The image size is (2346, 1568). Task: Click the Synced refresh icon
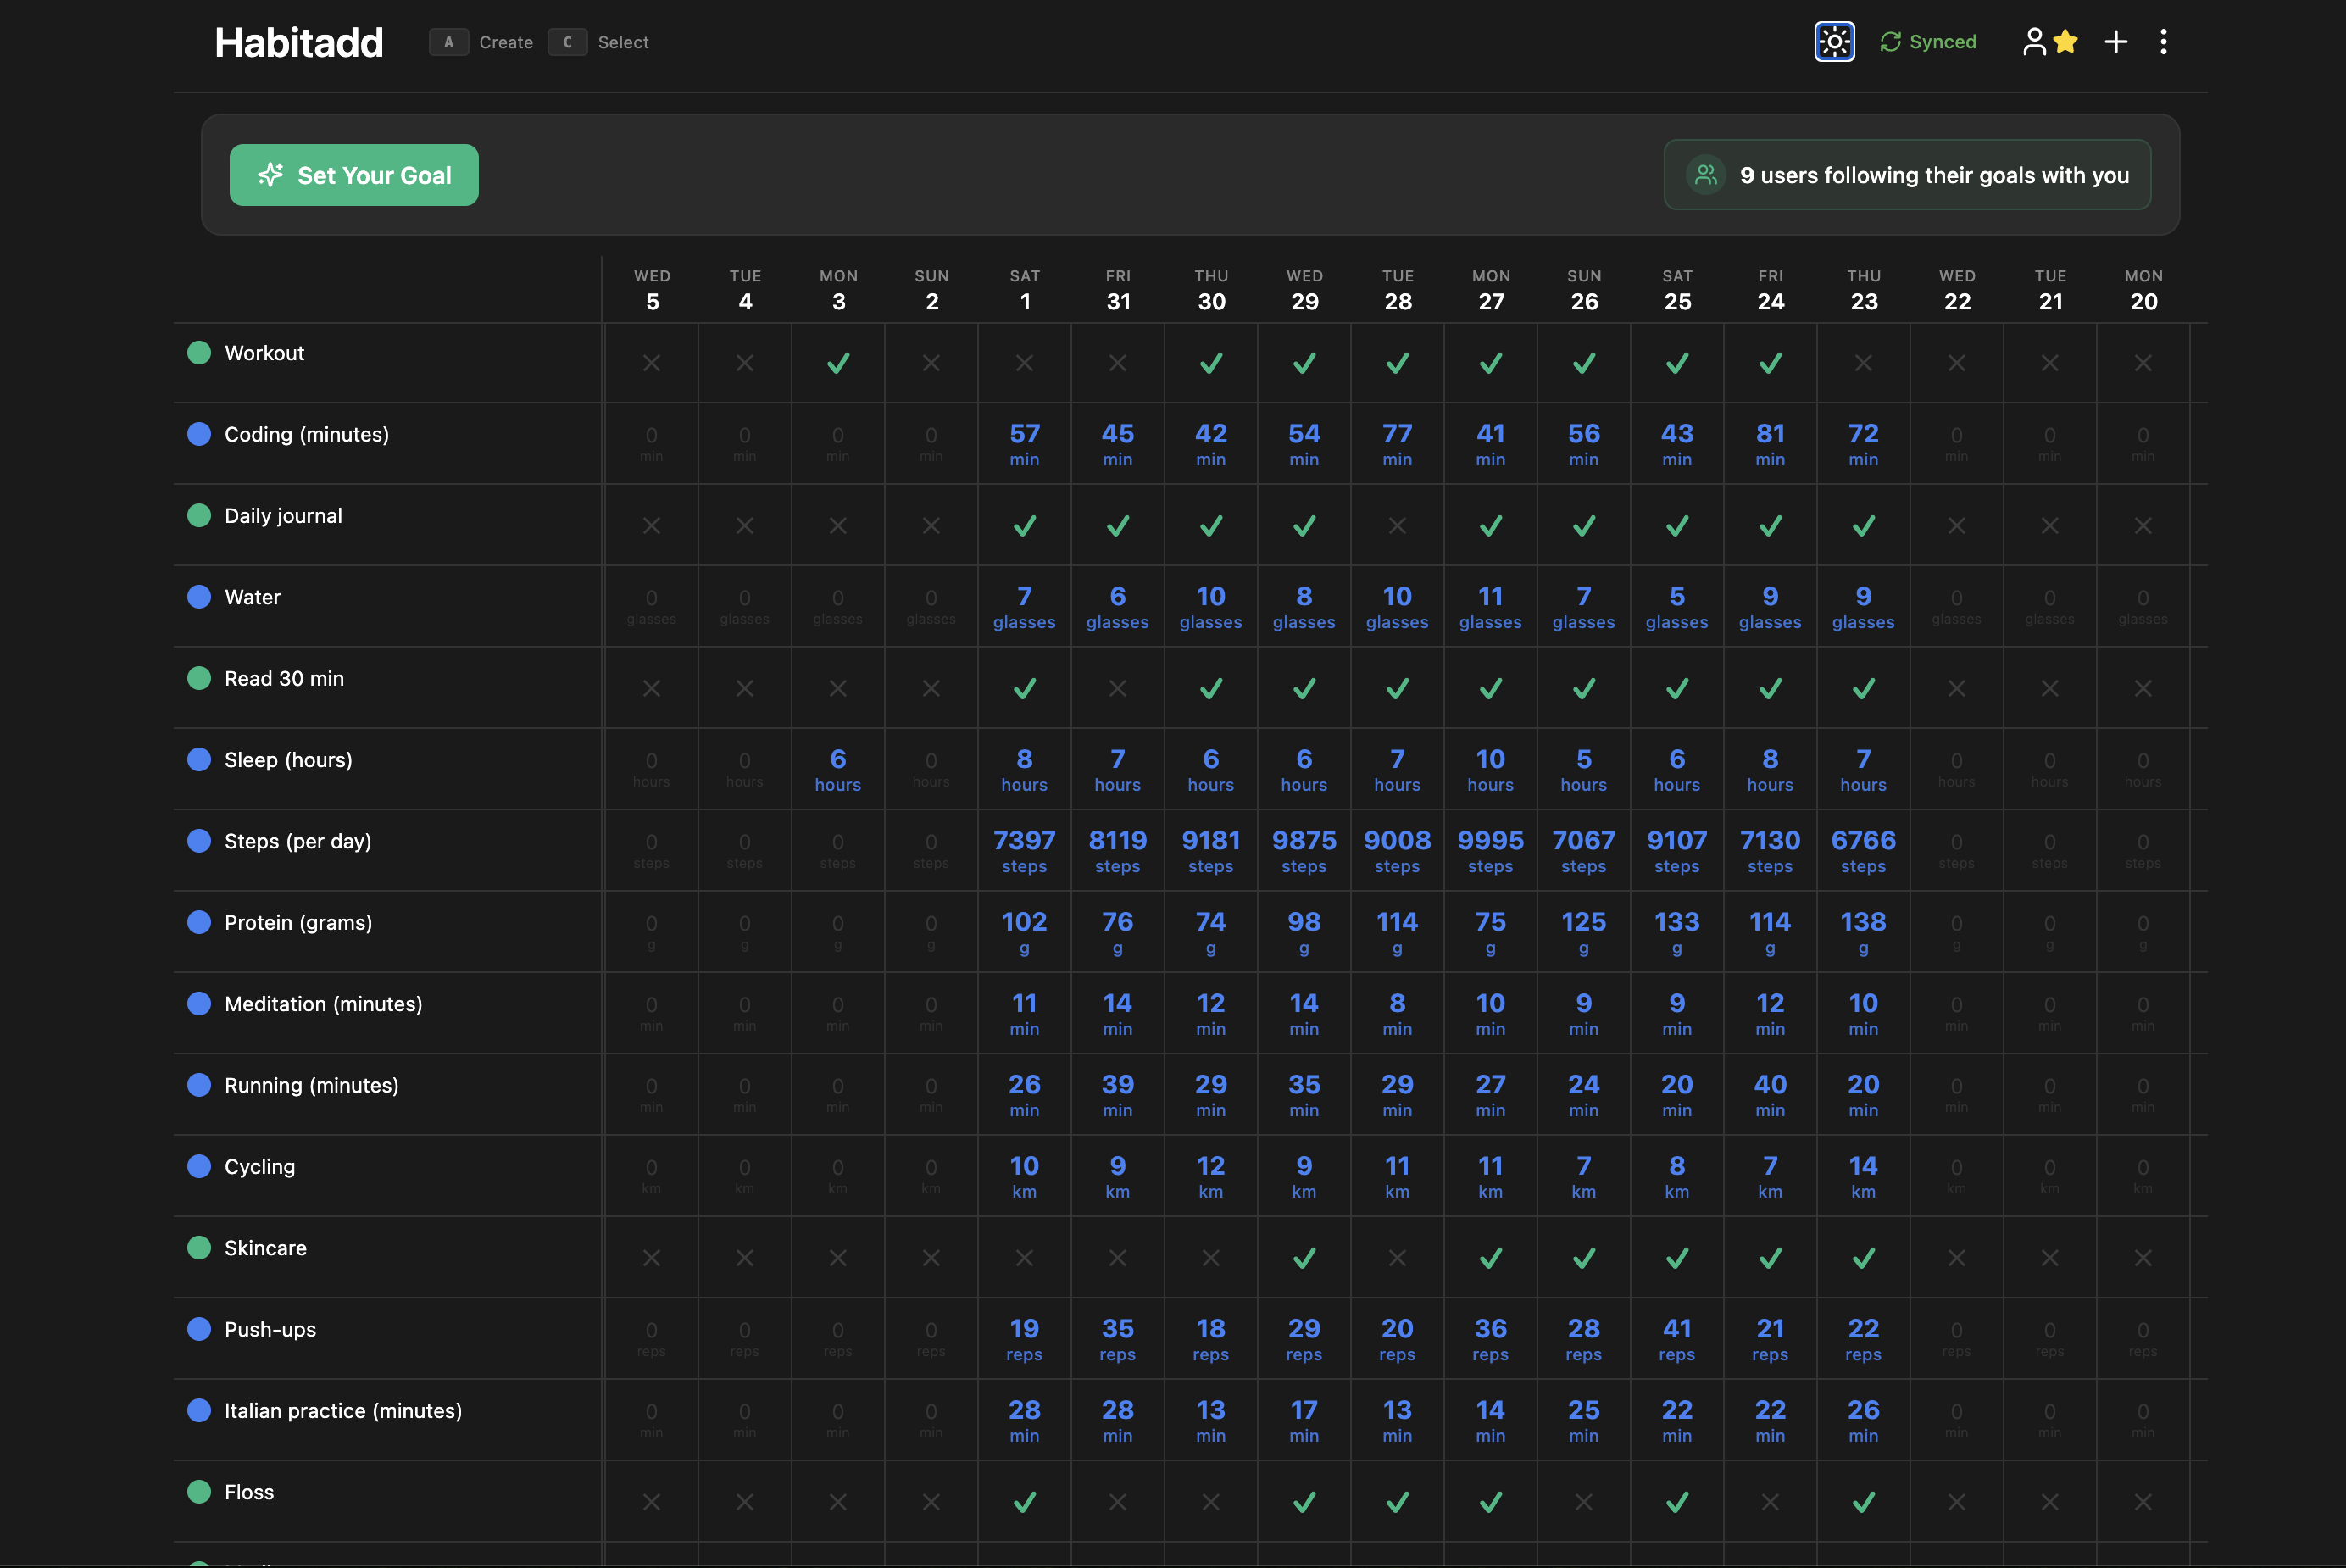coord(1889,42)
